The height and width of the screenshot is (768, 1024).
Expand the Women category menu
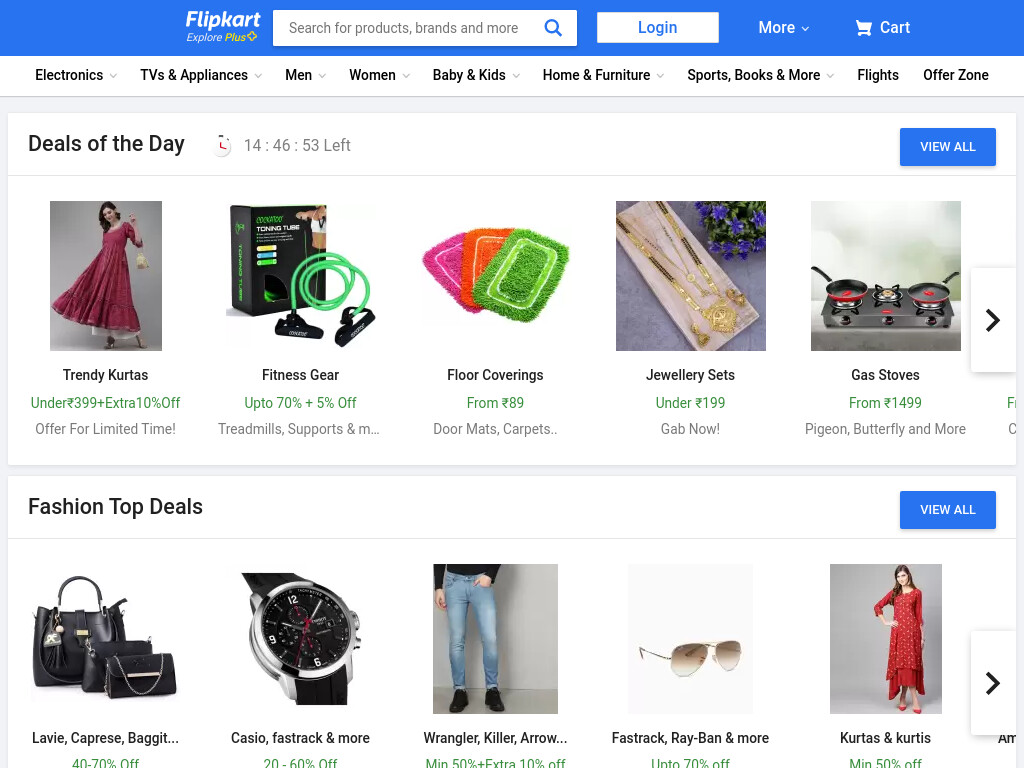pos(379,75)
